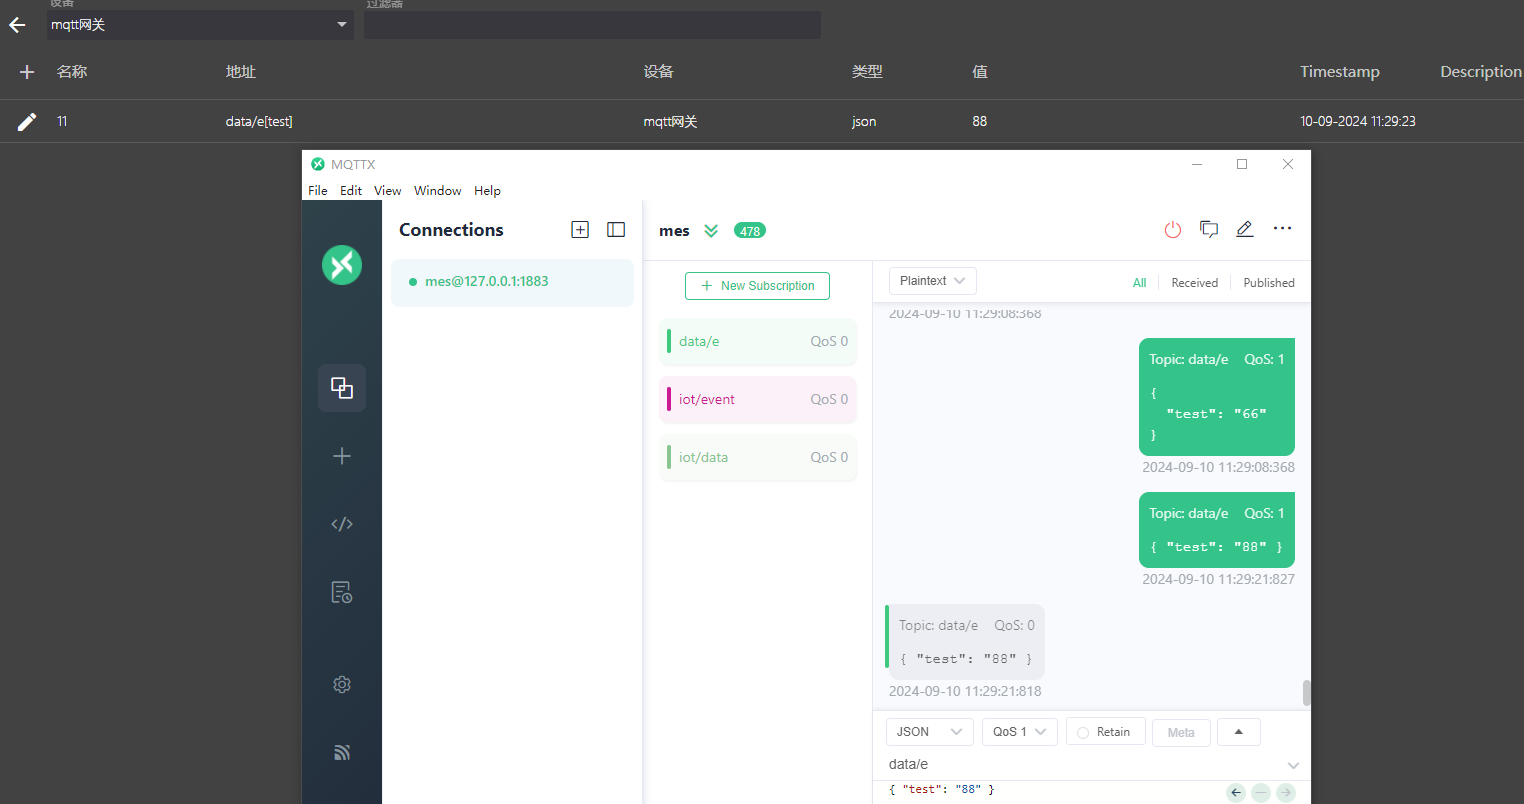Click the RSS feed icon in the sidebar
The image size is (1524, 804).
coord(342,753)
